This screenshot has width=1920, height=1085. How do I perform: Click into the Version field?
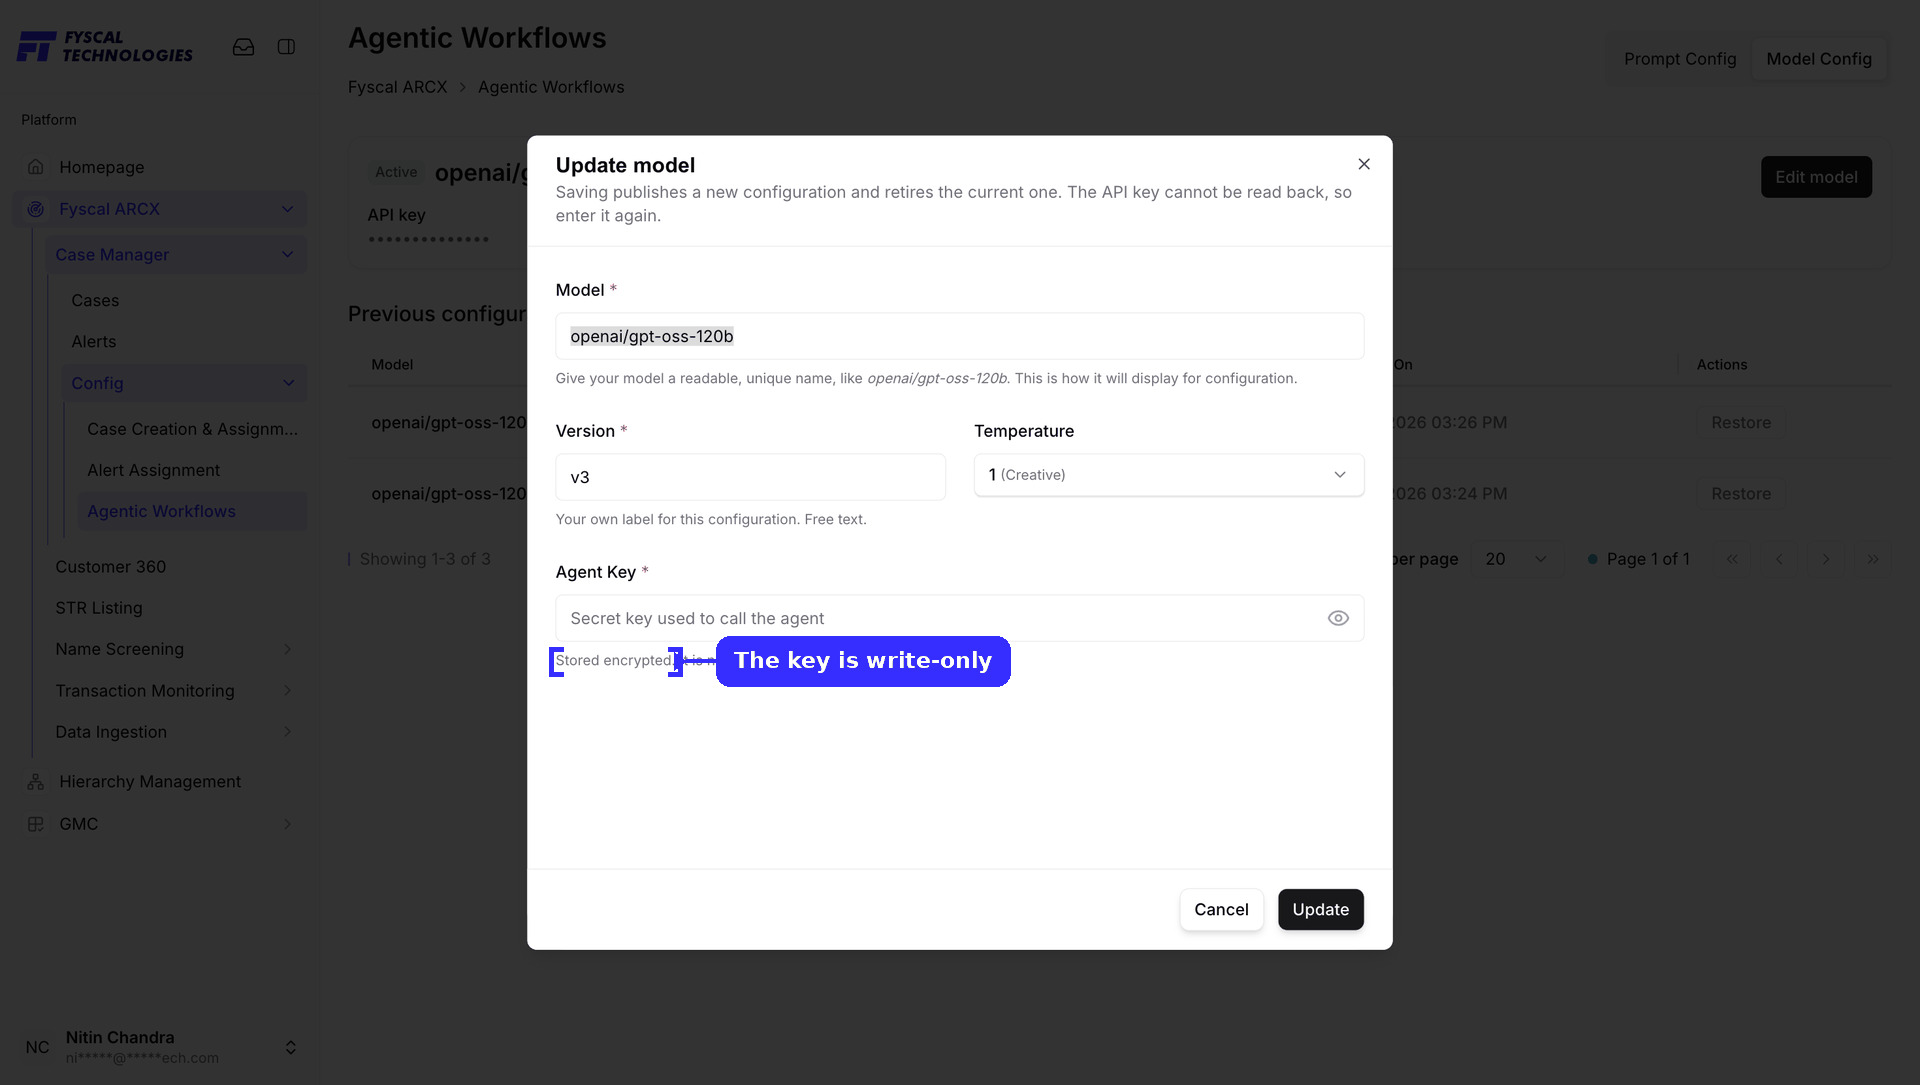(751, 477)
